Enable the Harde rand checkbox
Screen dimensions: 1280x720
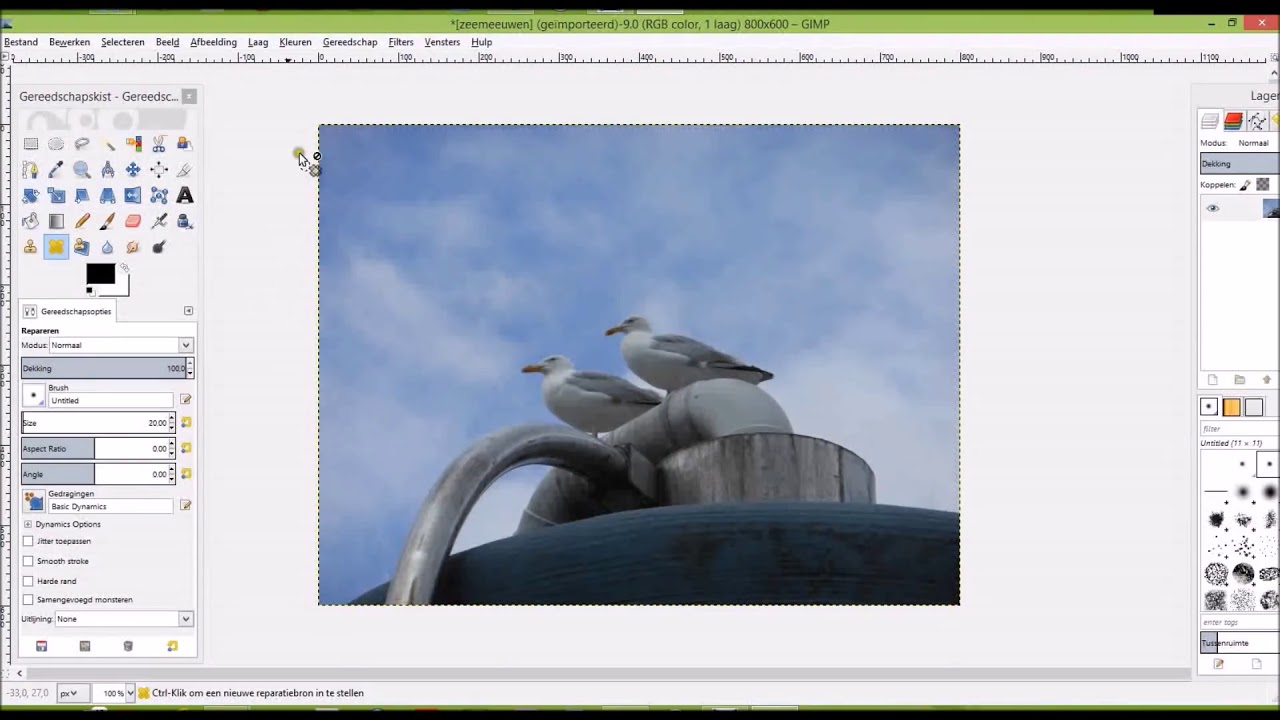(28, 581)
